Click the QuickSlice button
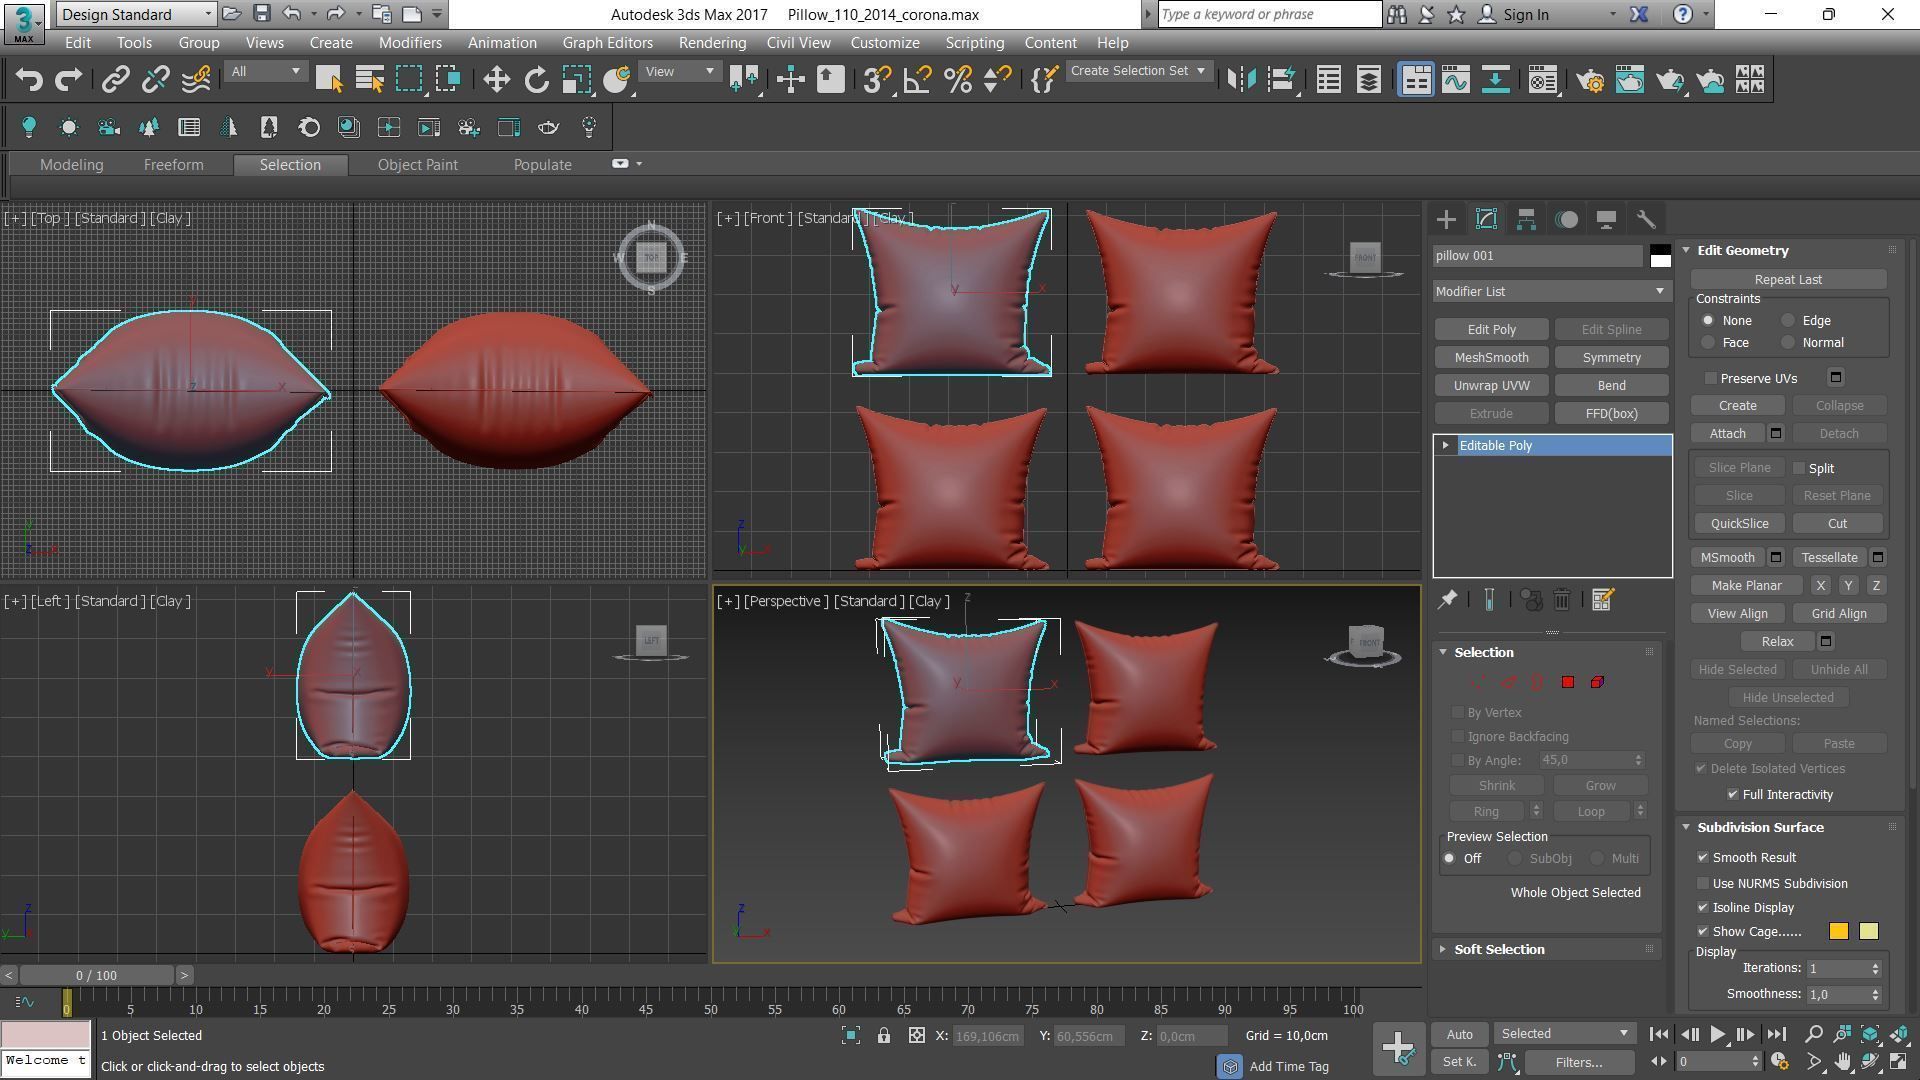1920x1080 pixels. pyautogui.click(x=1739, y=524)
